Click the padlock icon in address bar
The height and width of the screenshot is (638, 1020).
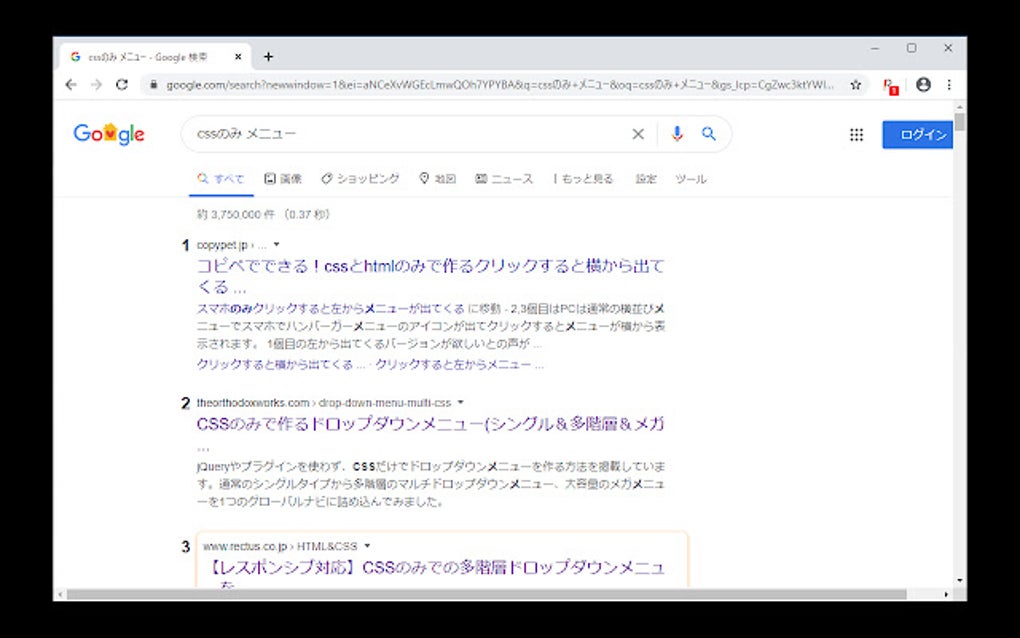[154, 85]
